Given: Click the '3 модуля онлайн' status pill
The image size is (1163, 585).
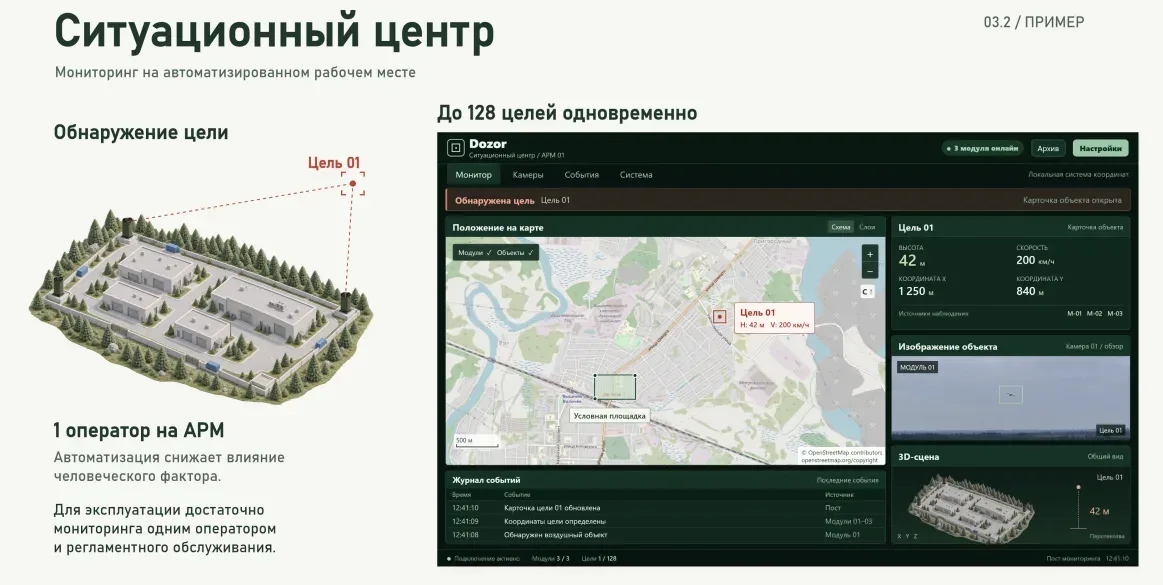Looking at the screenshot, I should tap(982, 148).
